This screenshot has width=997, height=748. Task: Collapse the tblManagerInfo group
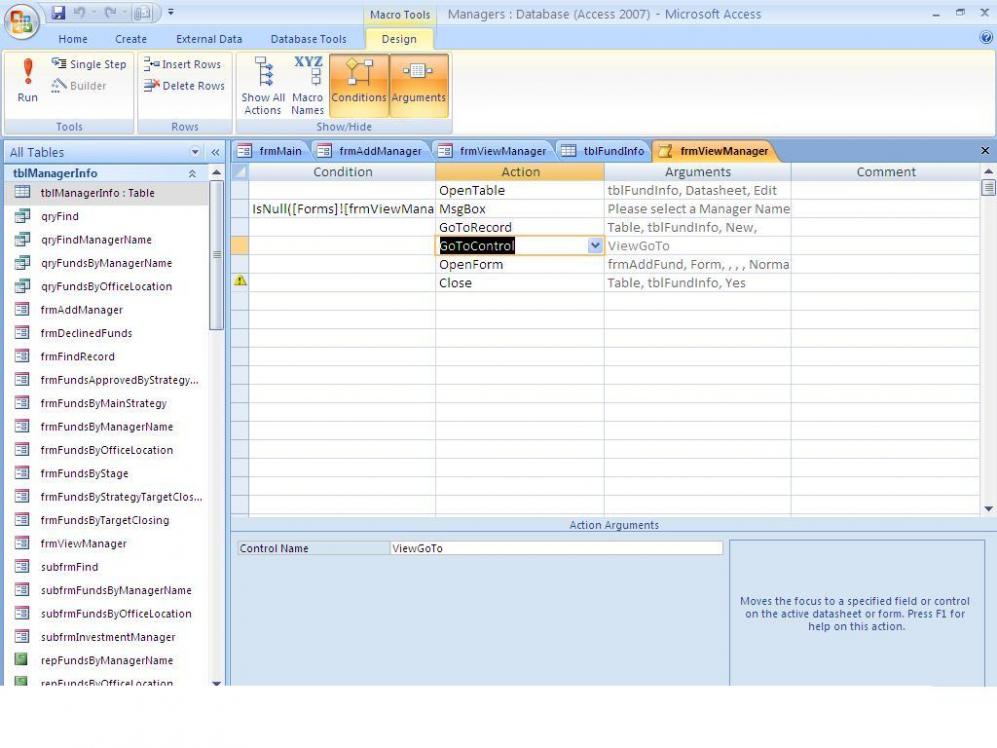coord(192,173)
